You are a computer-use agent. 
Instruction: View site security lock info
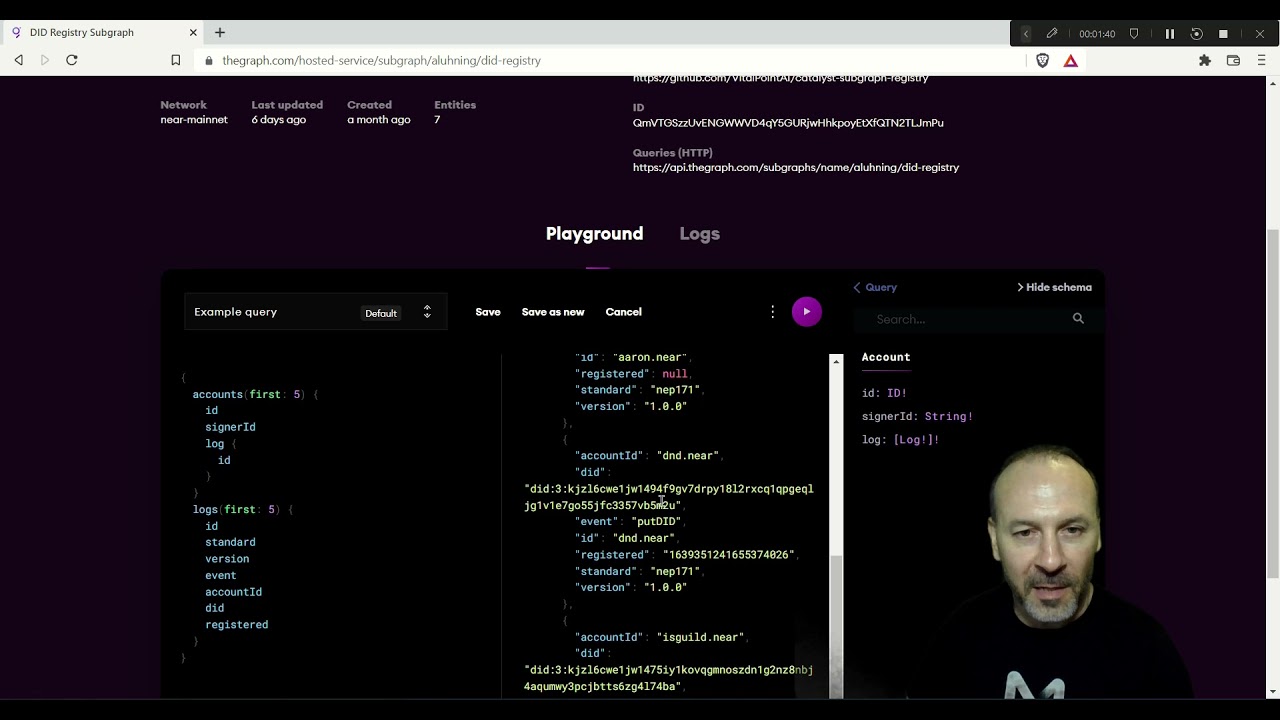pos(209,61)
